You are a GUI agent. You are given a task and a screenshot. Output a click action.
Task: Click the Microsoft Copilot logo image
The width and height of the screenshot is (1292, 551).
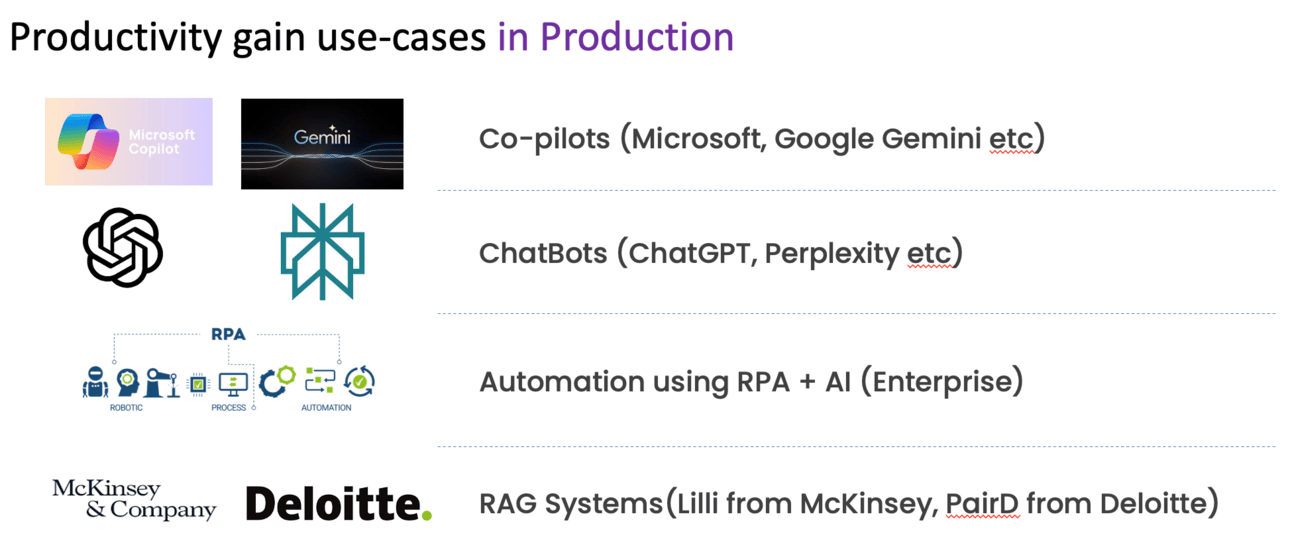pyautogui.click(x=129, y=141)
